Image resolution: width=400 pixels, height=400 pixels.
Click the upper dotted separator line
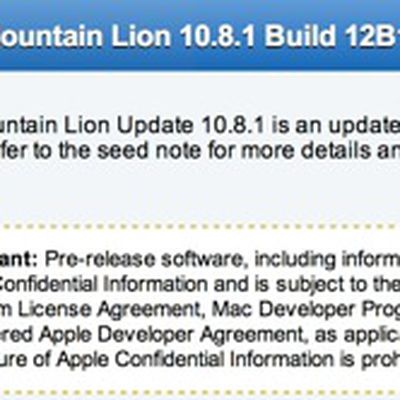click(200, 227)
